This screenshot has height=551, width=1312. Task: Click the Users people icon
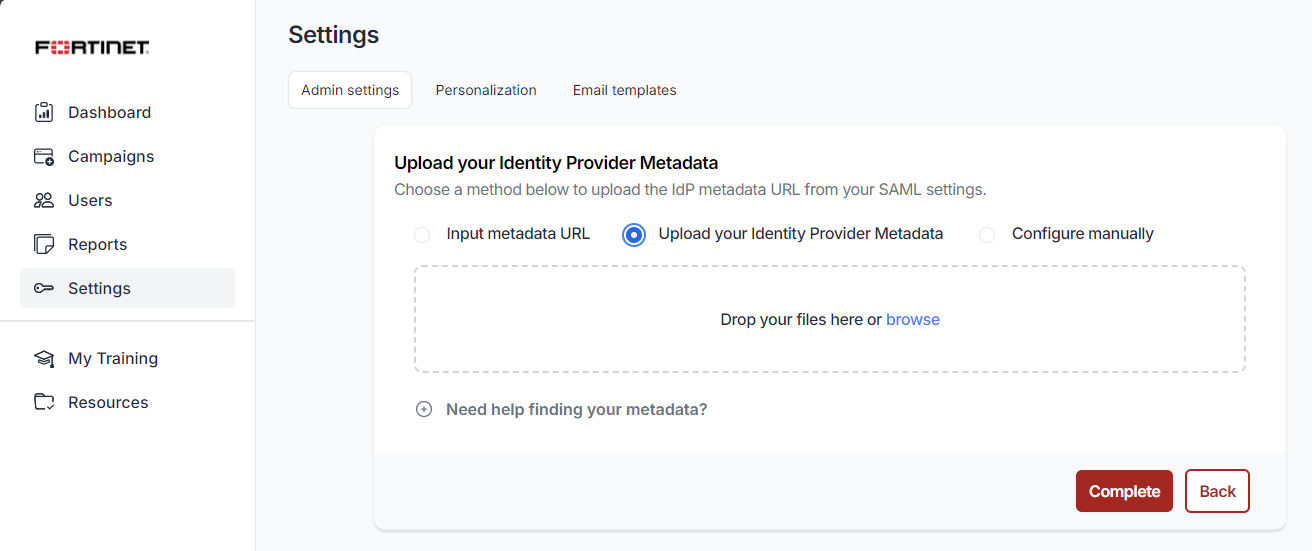(44, 200)
